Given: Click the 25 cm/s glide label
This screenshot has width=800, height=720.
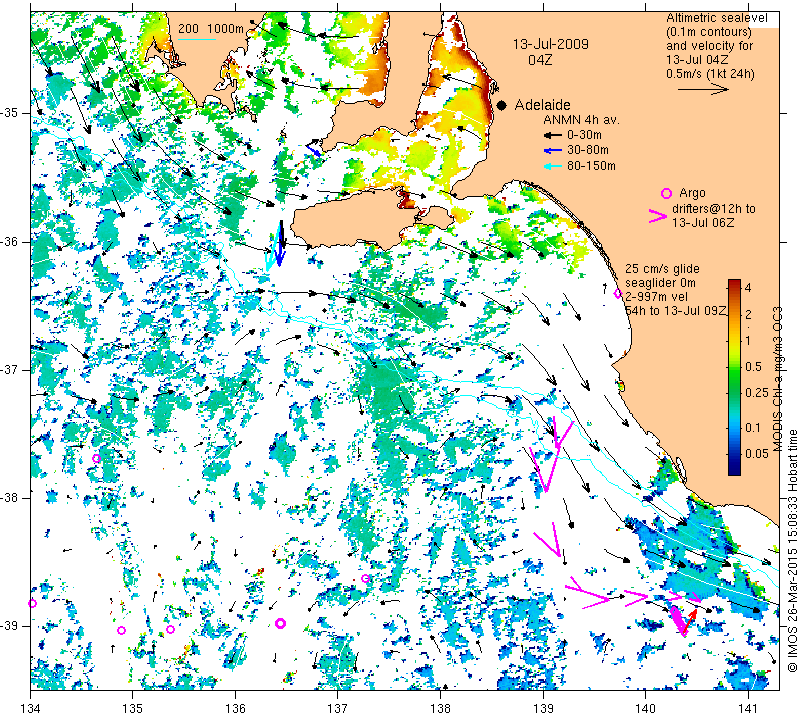Looking at the screenshot, I should pos(662,269).
